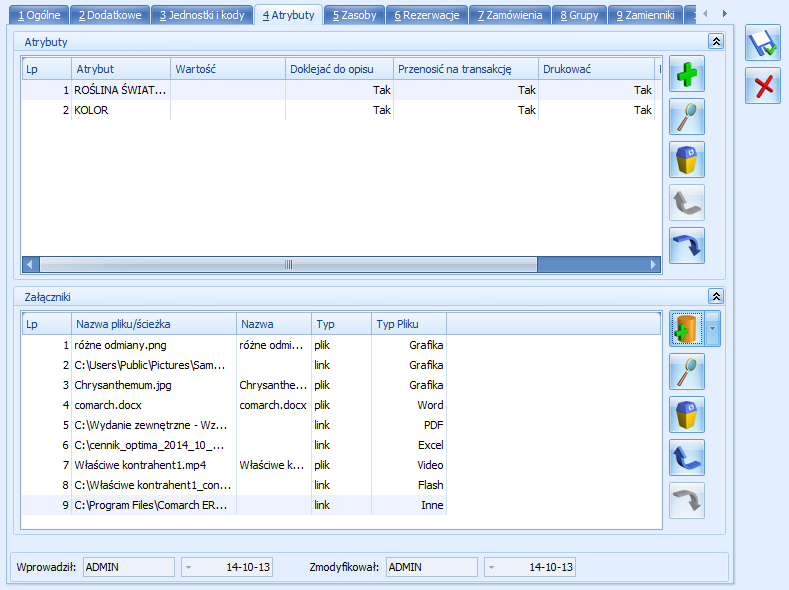Open the 3 Jednostki i kody tab
Viewport: 789px width, 590px height.
[x=202, y=15]
